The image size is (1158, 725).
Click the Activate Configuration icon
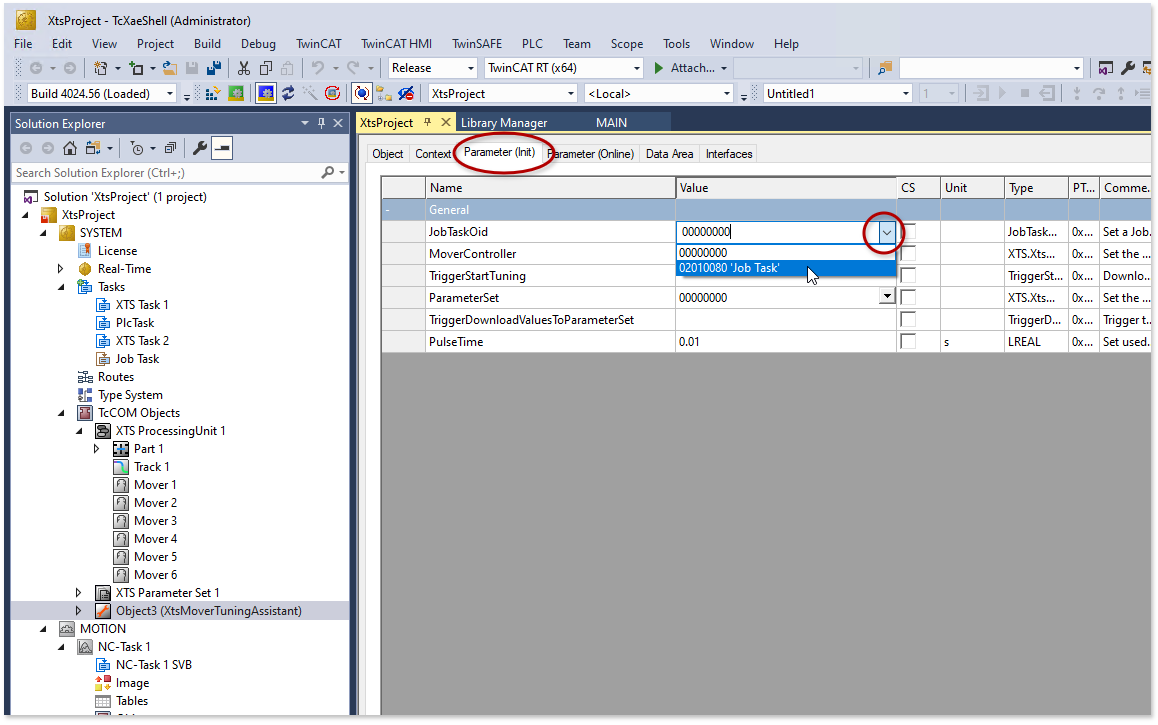point(213,93)
